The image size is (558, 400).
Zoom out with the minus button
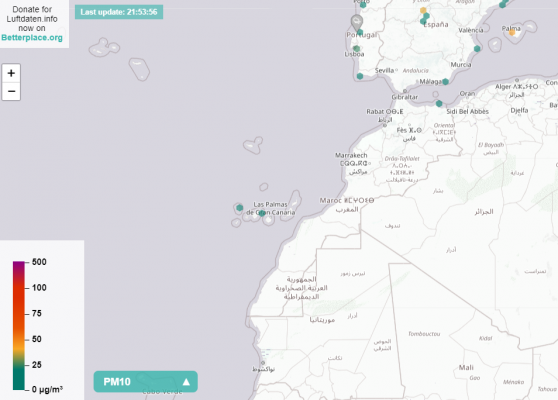point(11,91)
